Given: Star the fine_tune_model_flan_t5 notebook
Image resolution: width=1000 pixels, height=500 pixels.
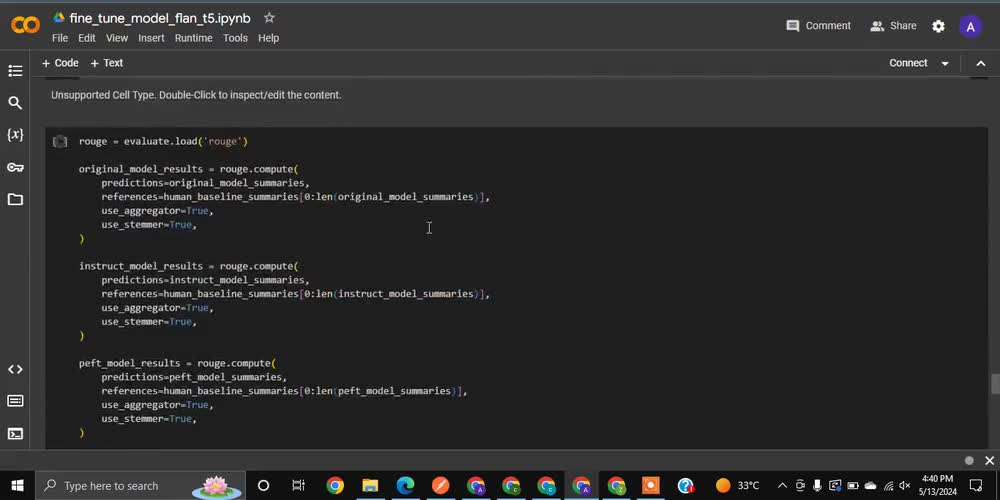Looking at the screenshot, I should 269,18.
